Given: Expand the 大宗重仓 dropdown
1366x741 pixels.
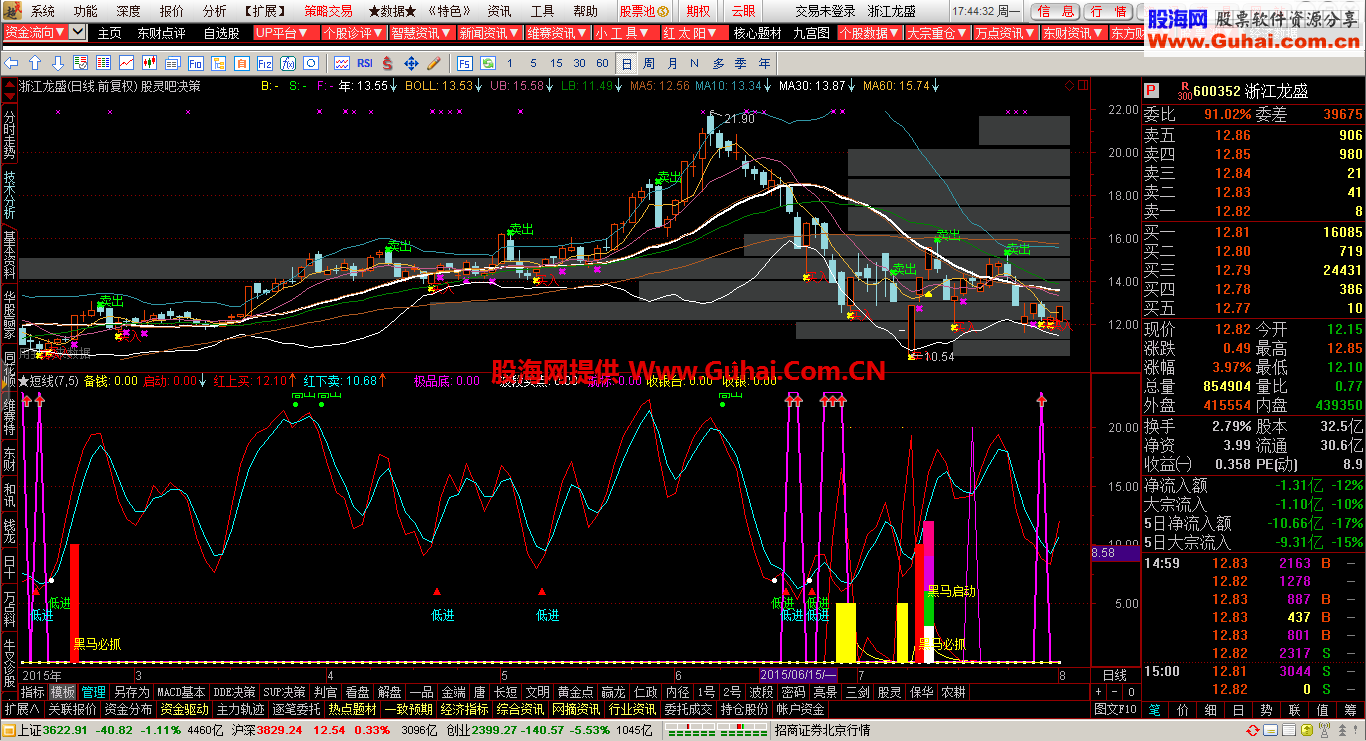Looking at the screenshot, I should pyautogui.click(x=937, y=33).
